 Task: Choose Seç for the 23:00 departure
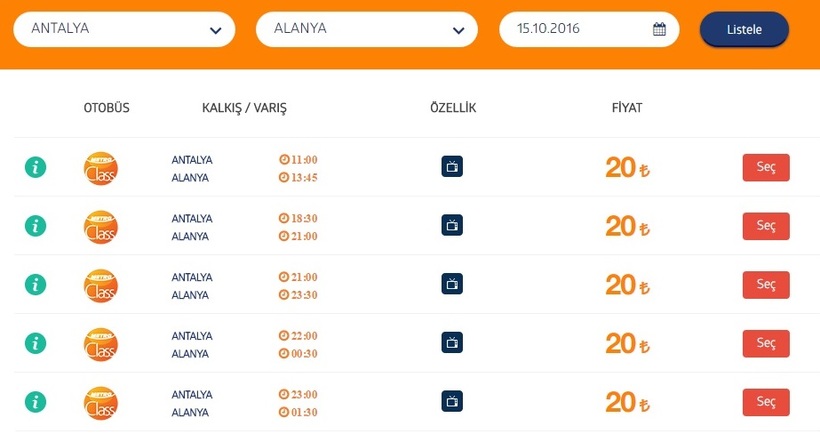766,402
